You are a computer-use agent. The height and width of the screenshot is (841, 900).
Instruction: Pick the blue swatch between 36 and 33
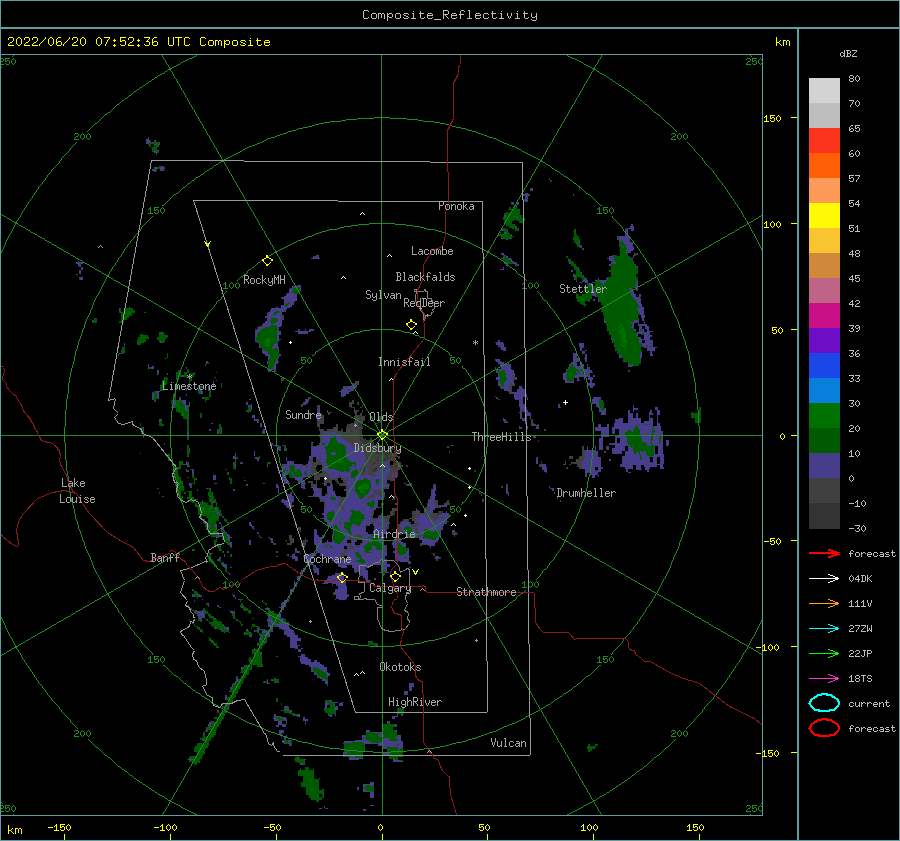pyautogui.click(x=824, y=366)
